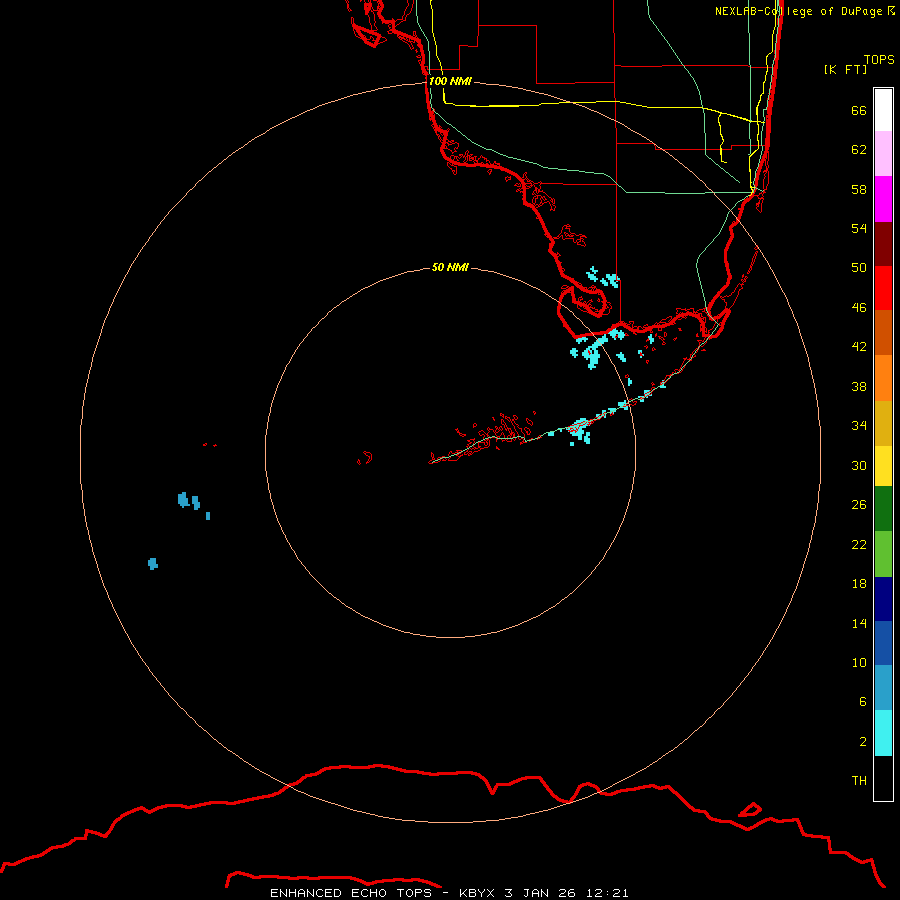The image size is (900, 900).
Task: Click the 22 legend value
Action: 859,544
